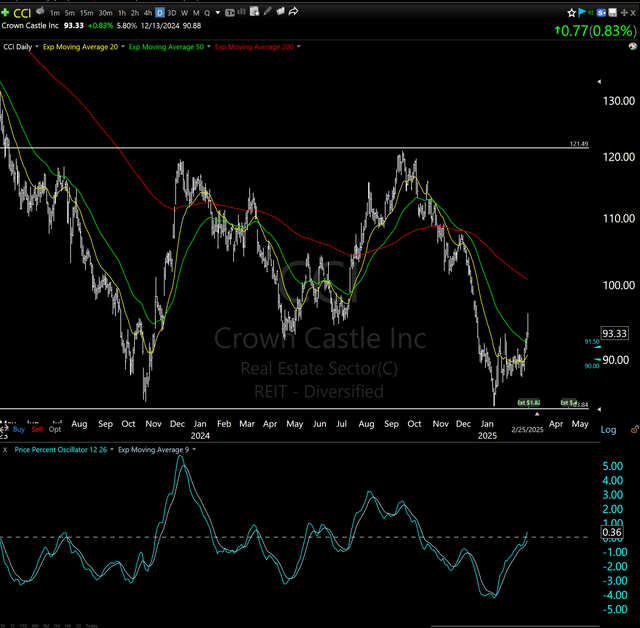Click the 90.88 header value
The width and height of the screenshot is (640, 628).
[192, 26]
